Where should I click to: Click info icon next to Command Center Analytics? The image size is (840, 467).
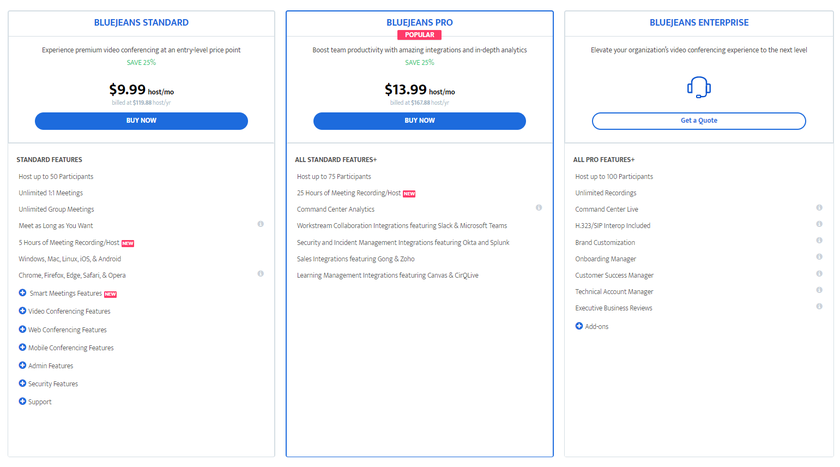(539, 208)
